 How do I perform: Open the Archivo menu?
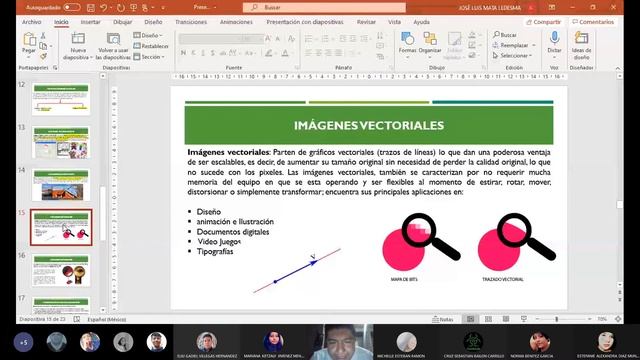[x=31, y=22]
